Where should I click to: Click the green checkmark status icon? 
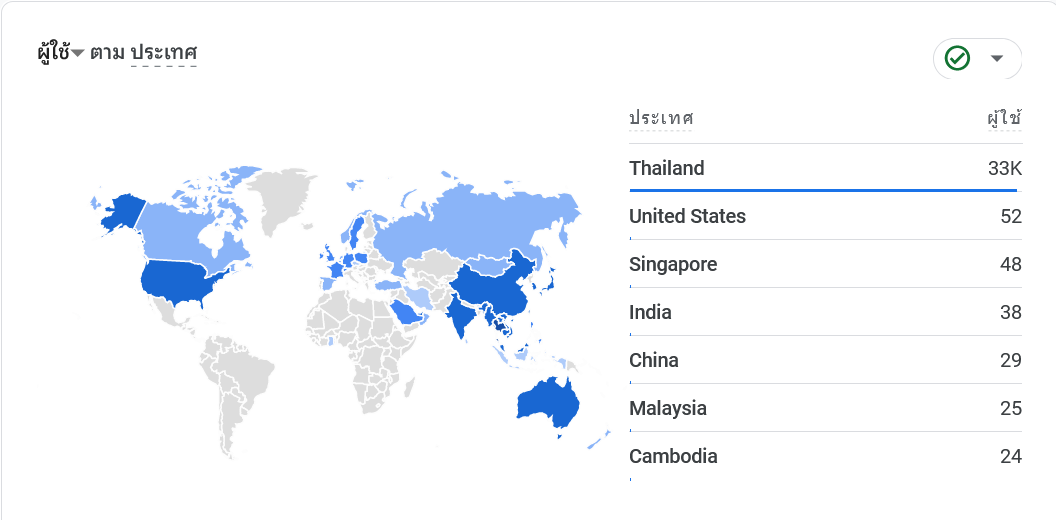tap(957, 59)
